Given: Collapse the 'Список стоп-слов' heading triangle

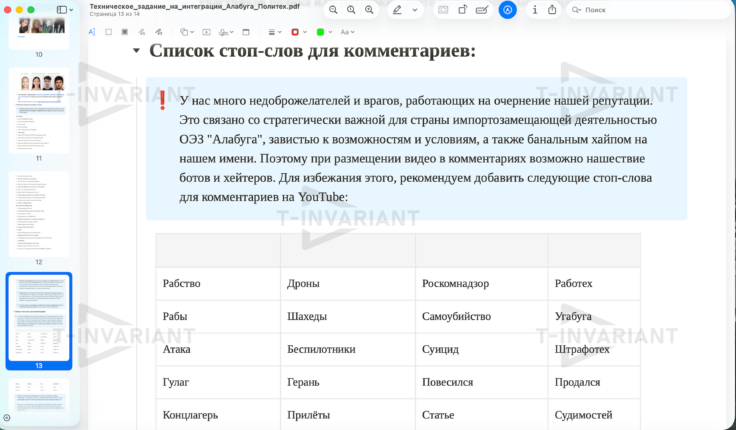Looking at the screenshot, I should 136,51.
